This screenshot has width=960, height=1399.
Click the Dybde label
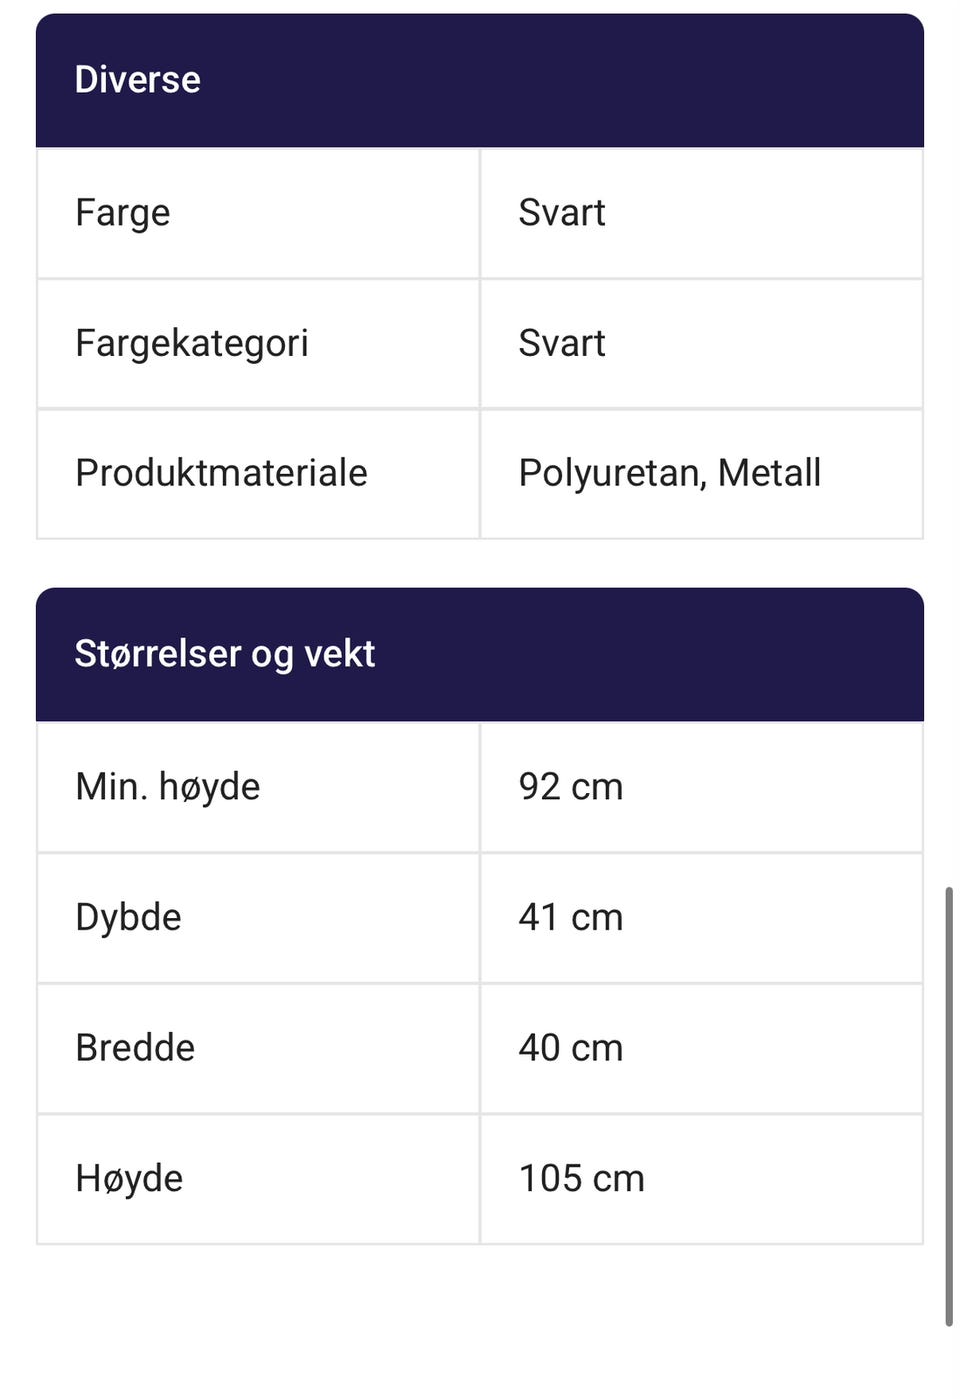pyautogui.click(x=129, y=917)
